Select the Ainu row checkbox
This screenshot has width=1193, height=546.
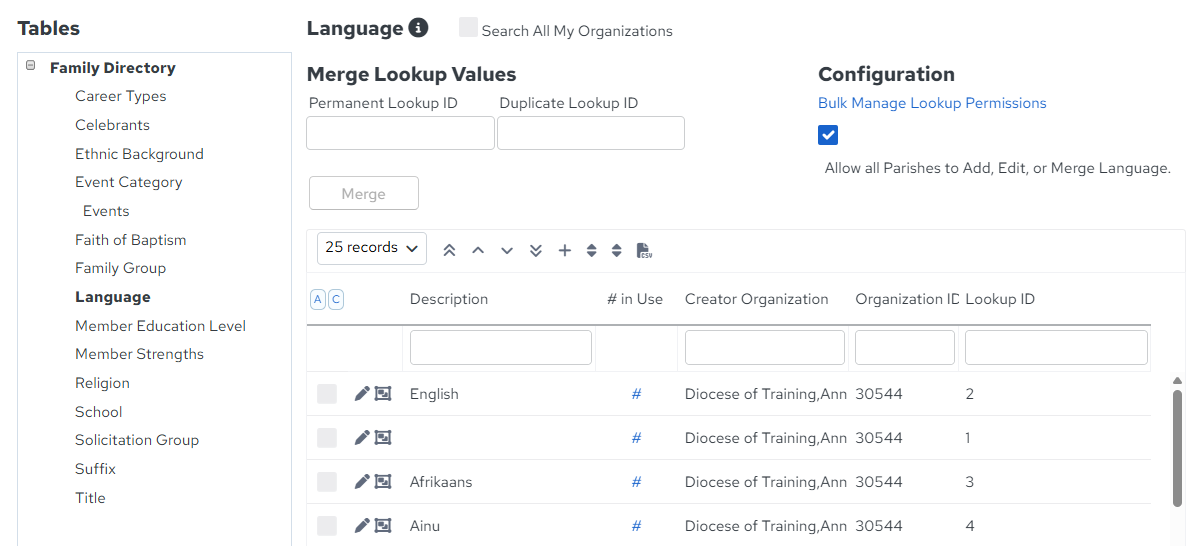coord(327,525)
